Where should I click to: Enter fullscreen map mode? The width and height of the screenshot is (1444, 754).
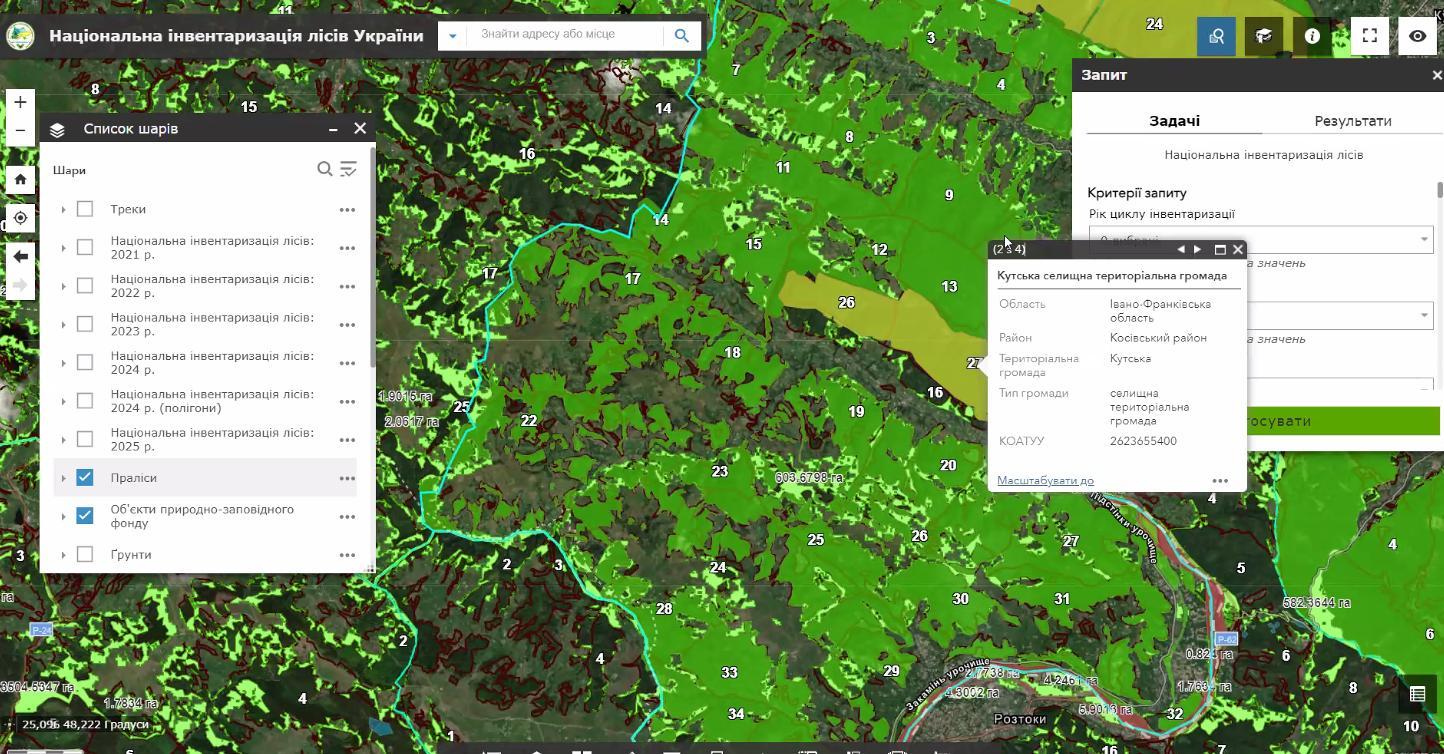[x=1370, y=36]
